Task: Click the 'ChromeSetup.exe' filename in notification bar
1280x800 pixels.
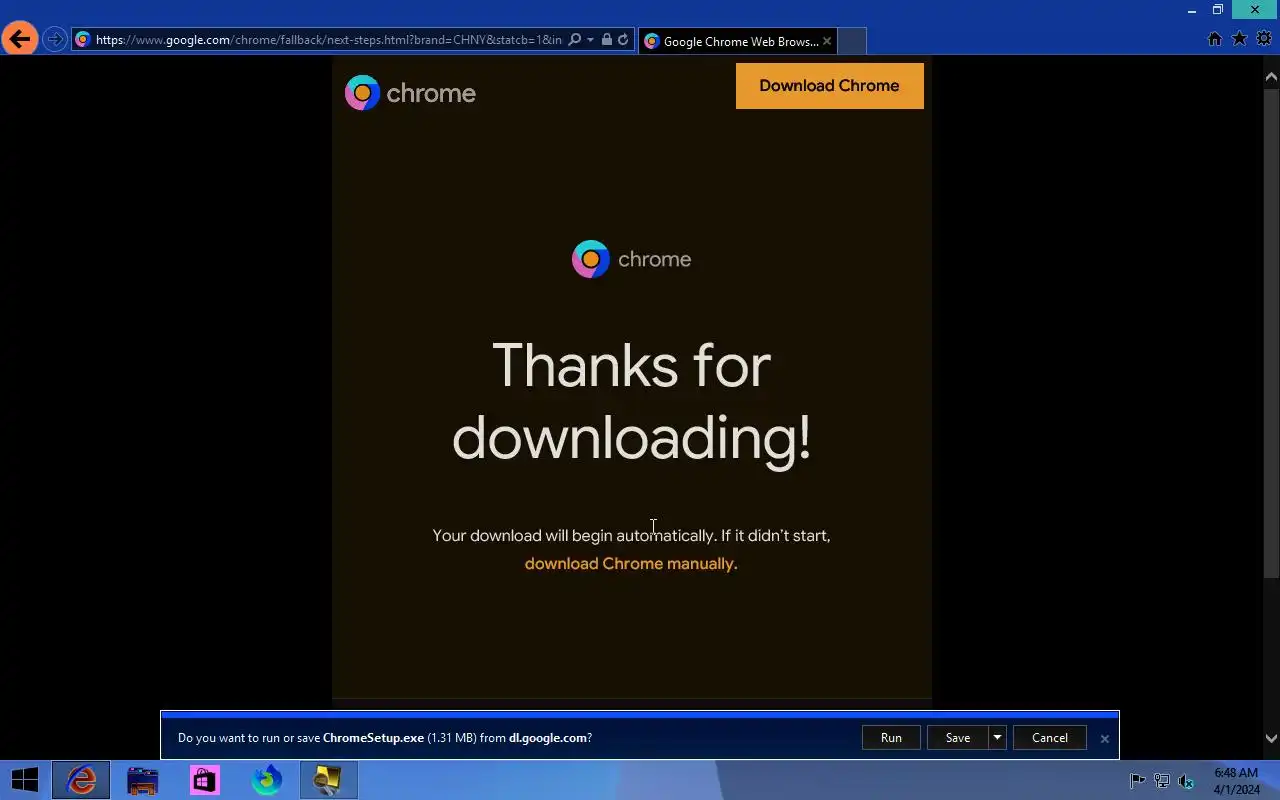Action: point(373,738)
